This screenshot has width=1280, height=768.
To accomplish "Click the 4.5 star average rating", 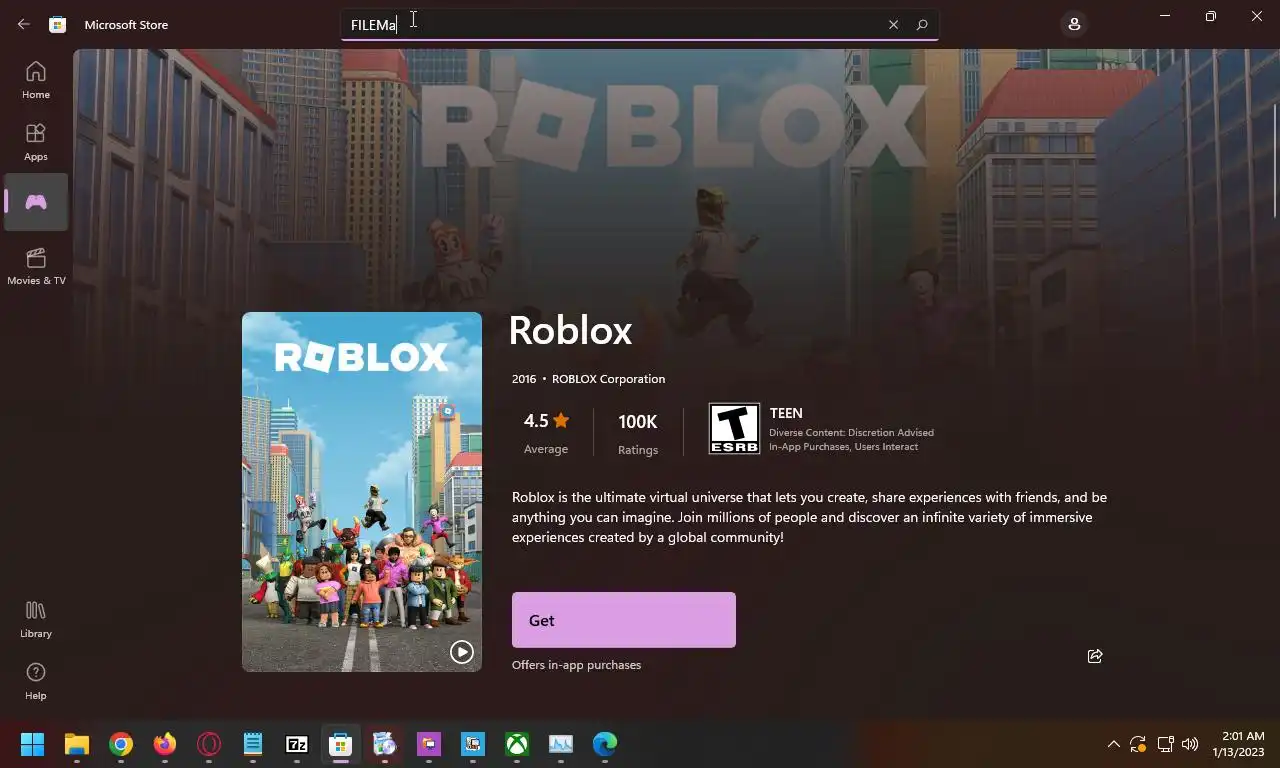I will click(546, 432).
